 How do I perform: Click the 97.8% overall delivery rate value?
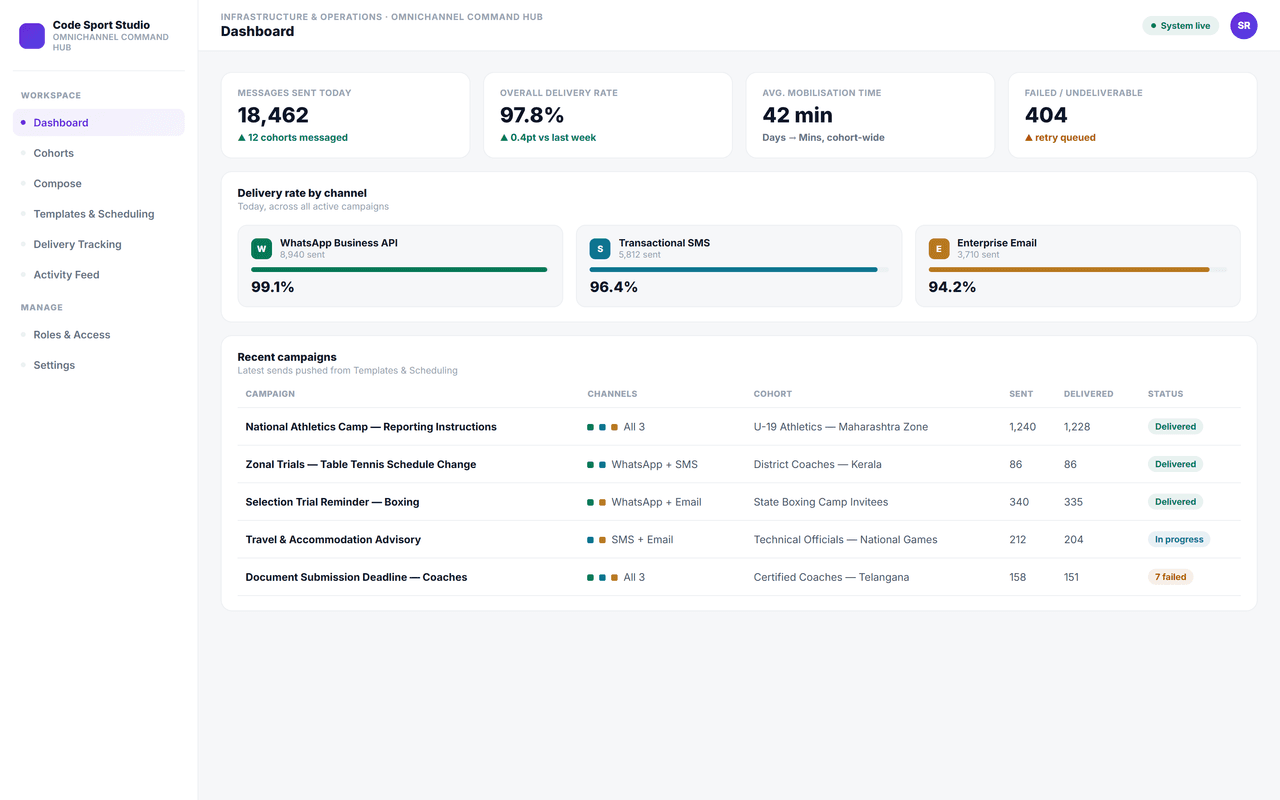[532, 115]
